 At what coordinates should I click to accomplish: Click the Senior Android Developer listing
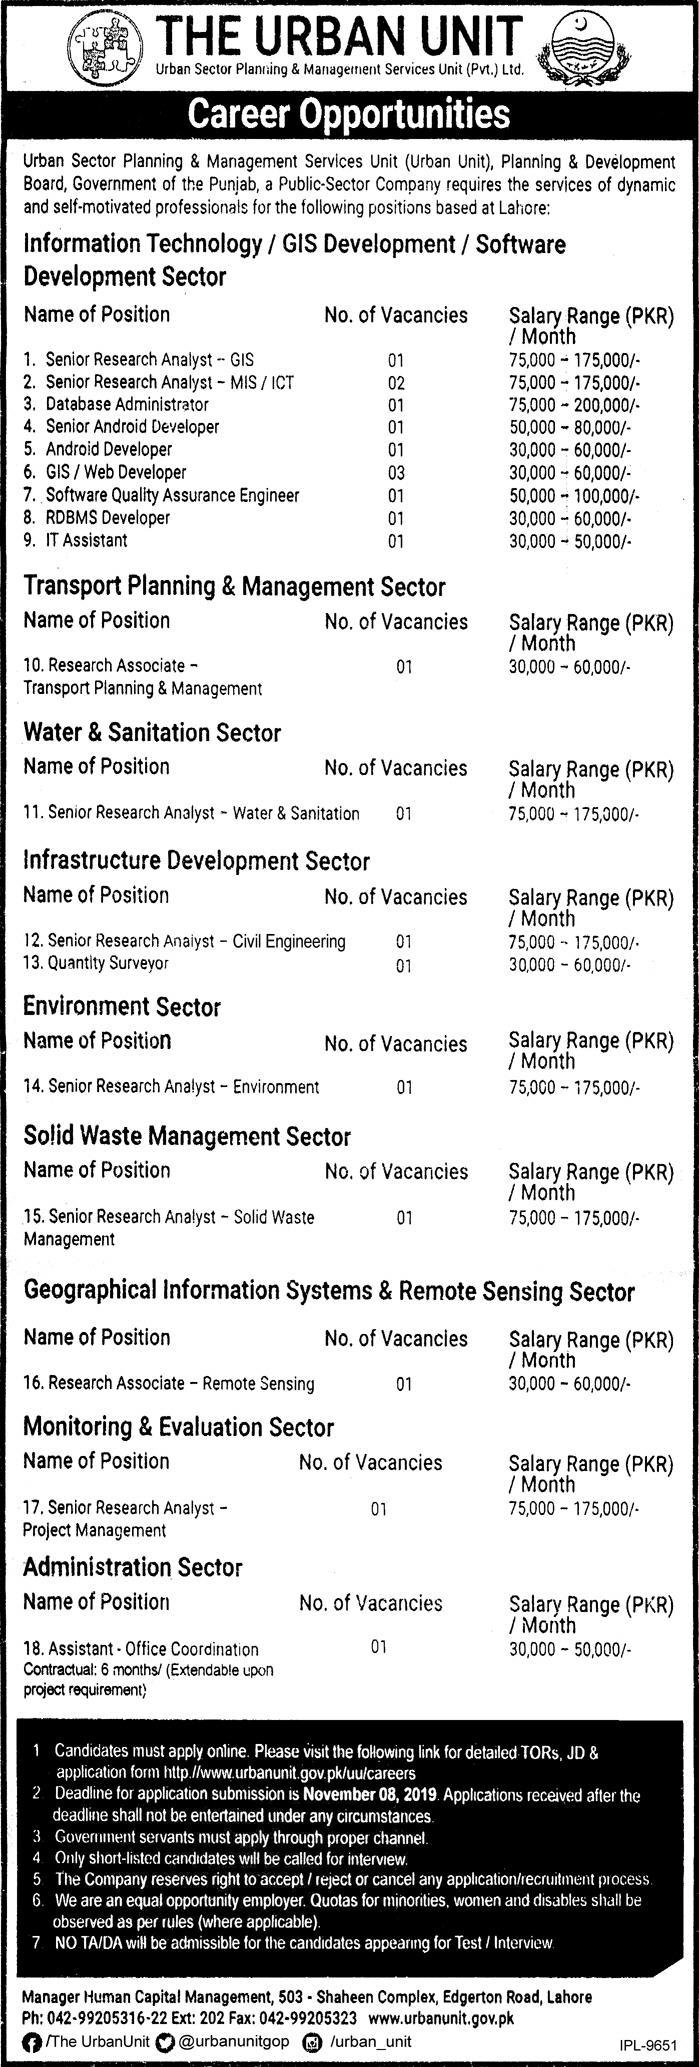(x=132, y=427)
